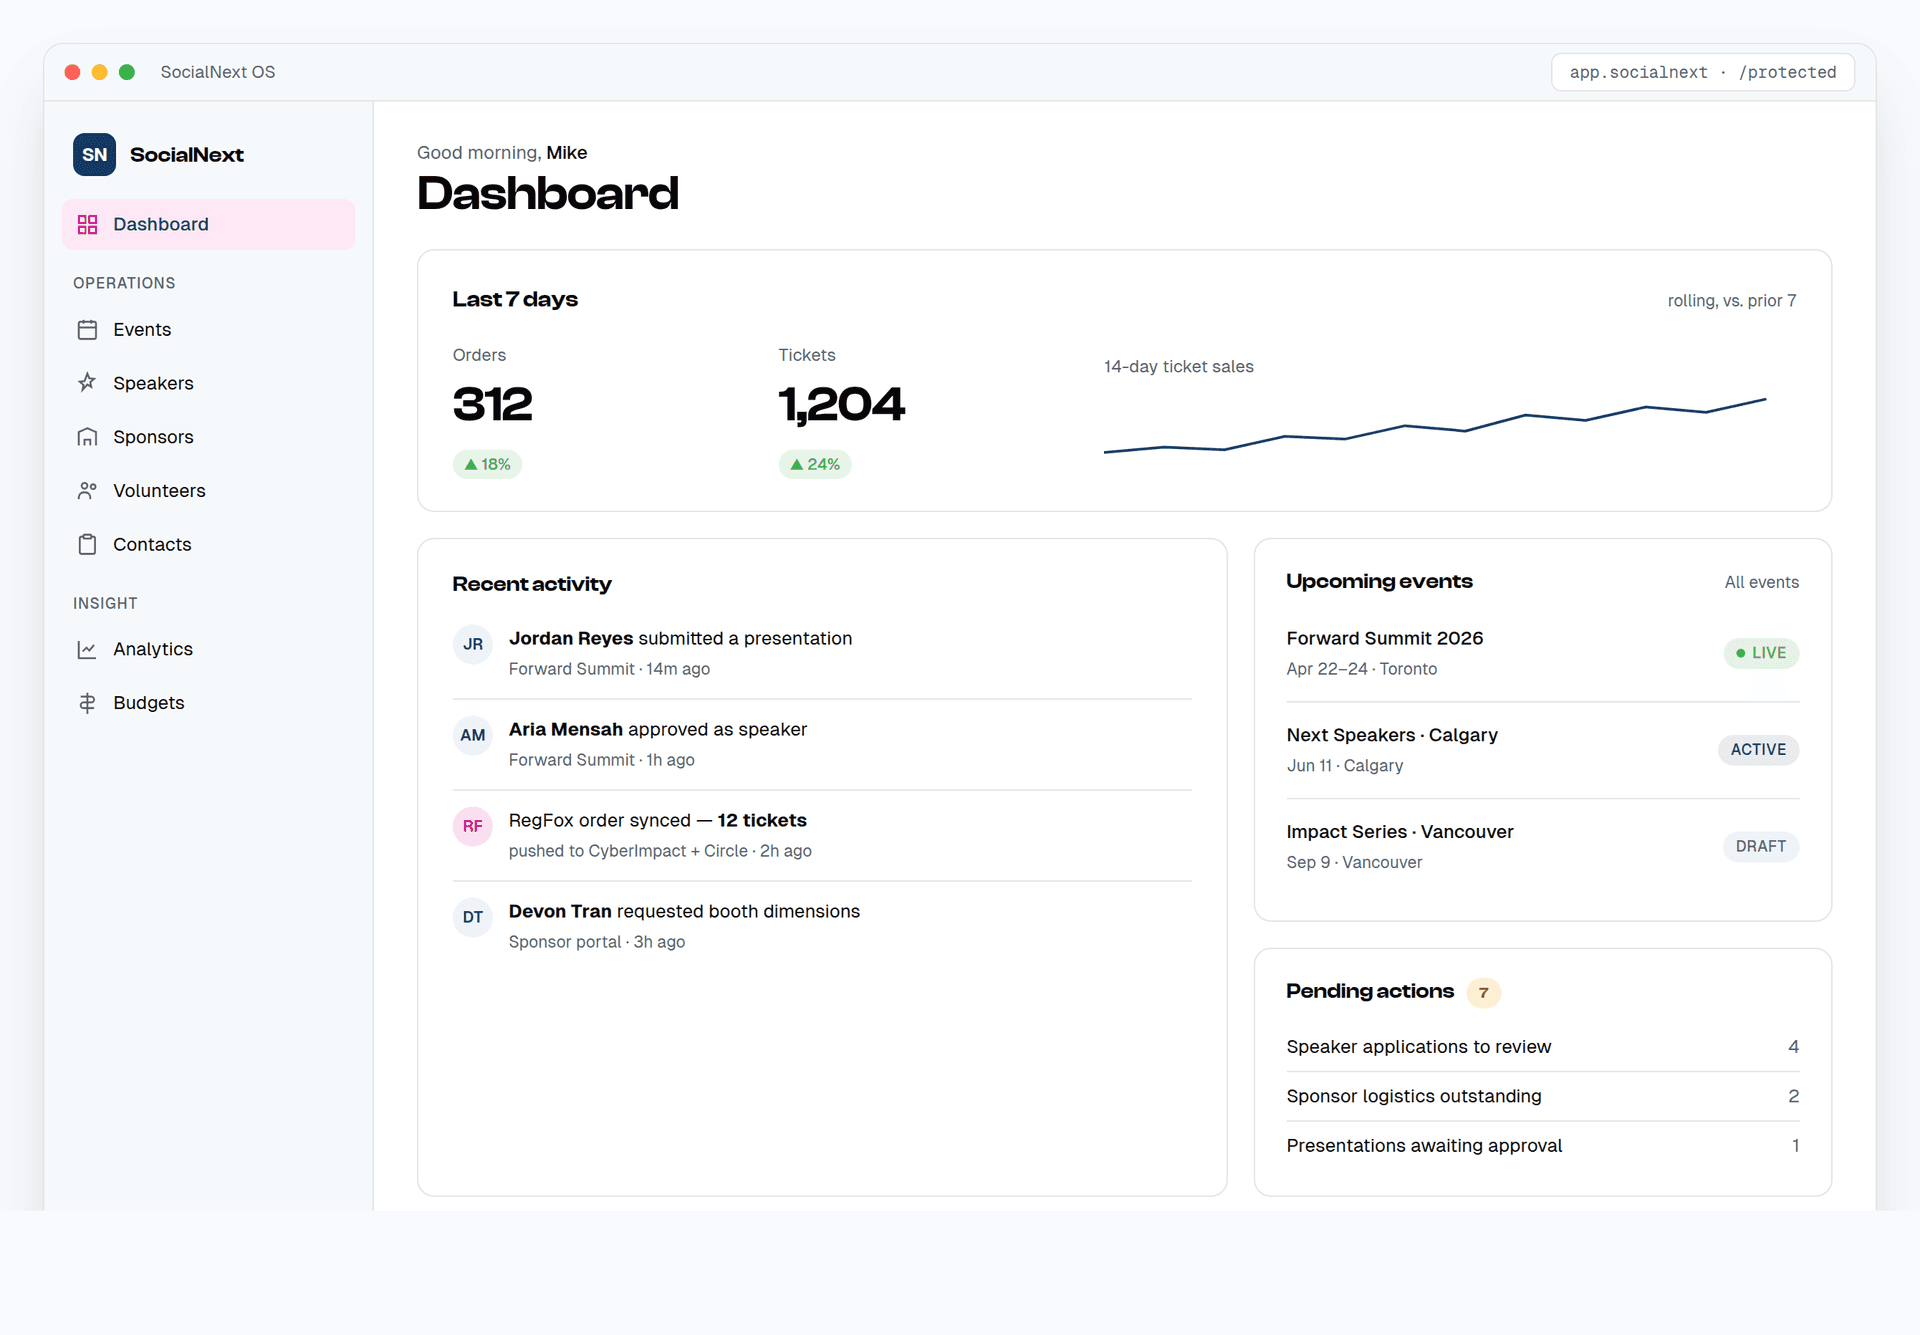This screenshot has width=1920, height=1335.
Task: Click the Speaker applications count 4
Action: [1793, 1047]
